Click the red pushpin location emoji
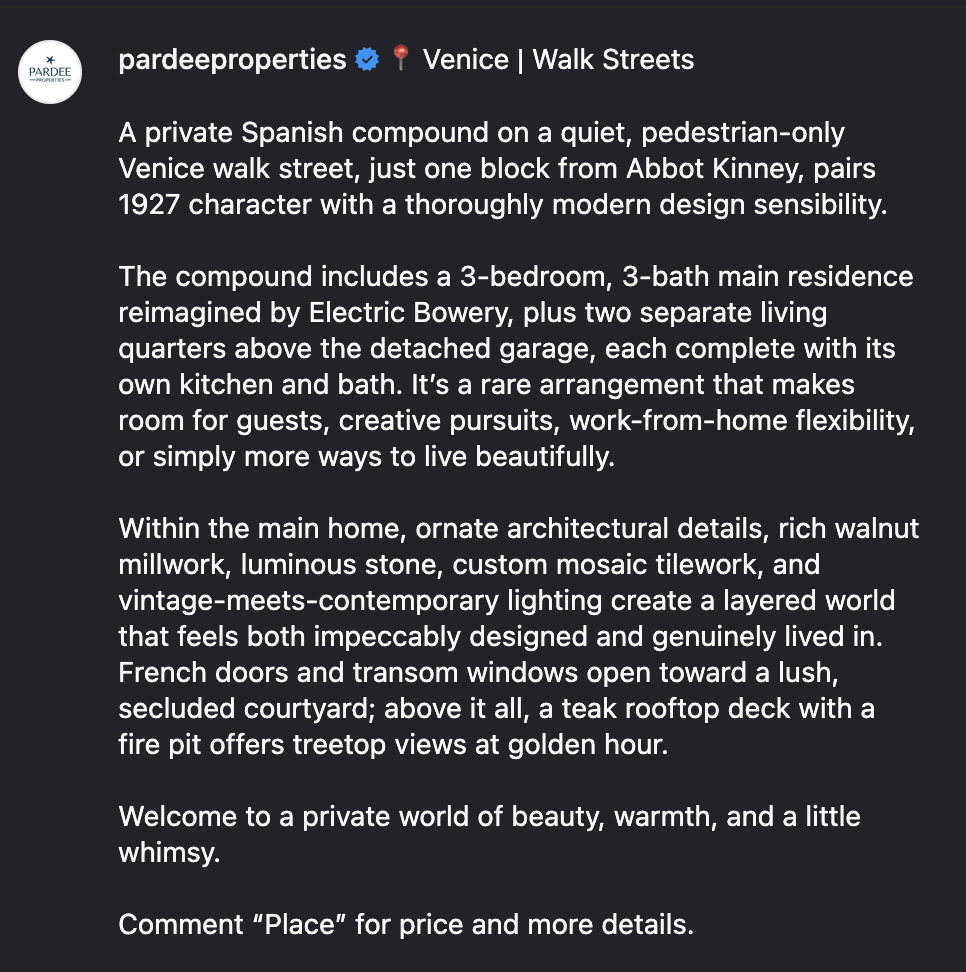Screen dimensions: 966x972 click(401, 58)
